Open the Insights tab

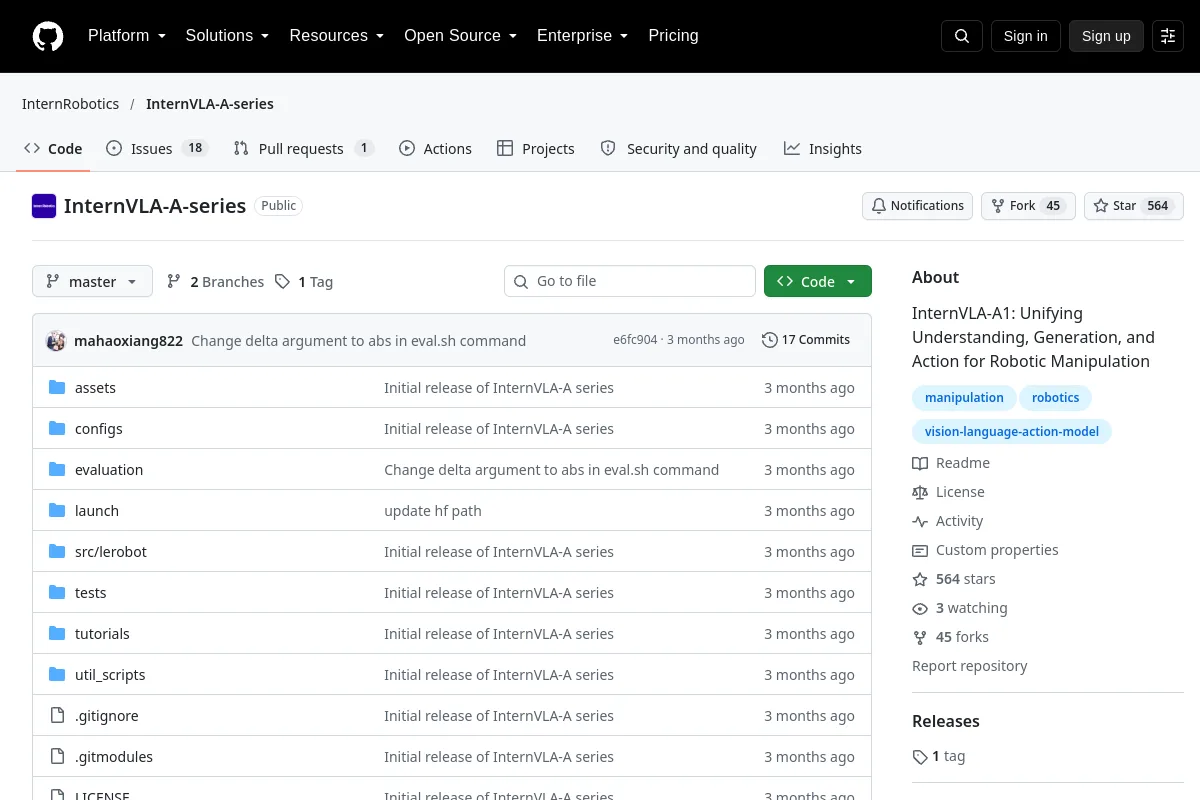(x=823, y=149)
